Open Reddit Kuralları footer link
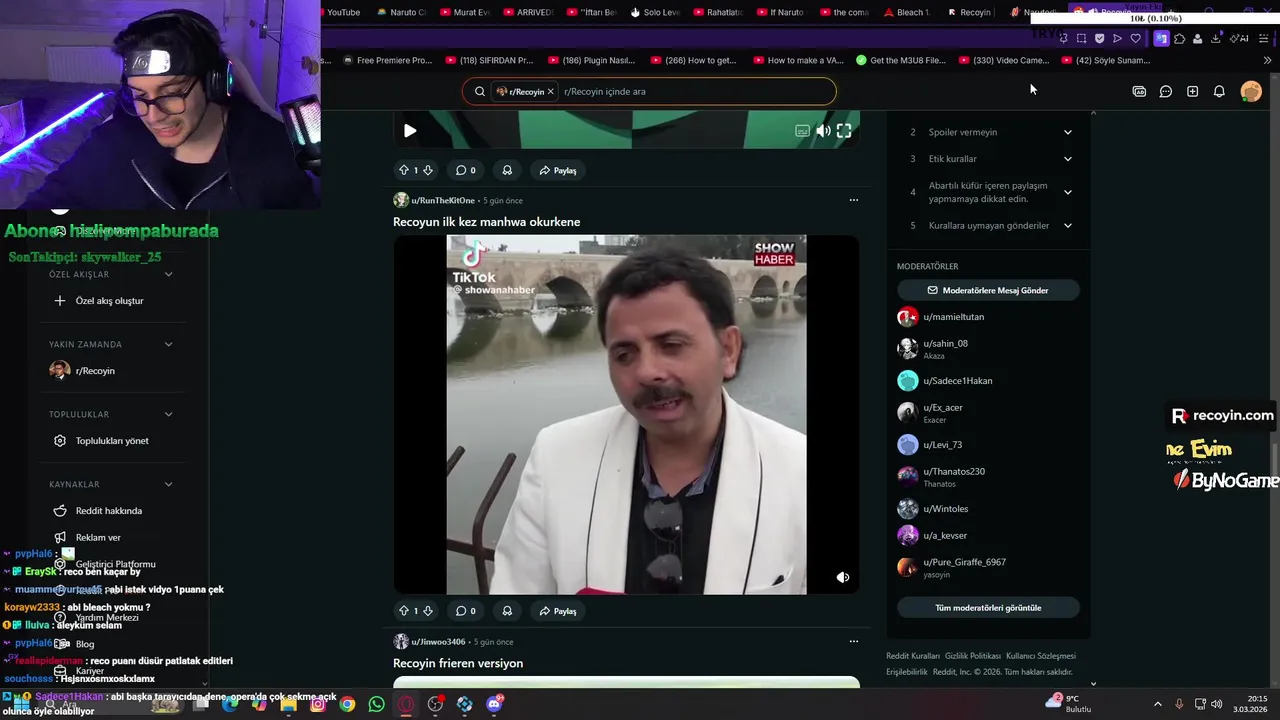1280x720 pixels. 913,656
